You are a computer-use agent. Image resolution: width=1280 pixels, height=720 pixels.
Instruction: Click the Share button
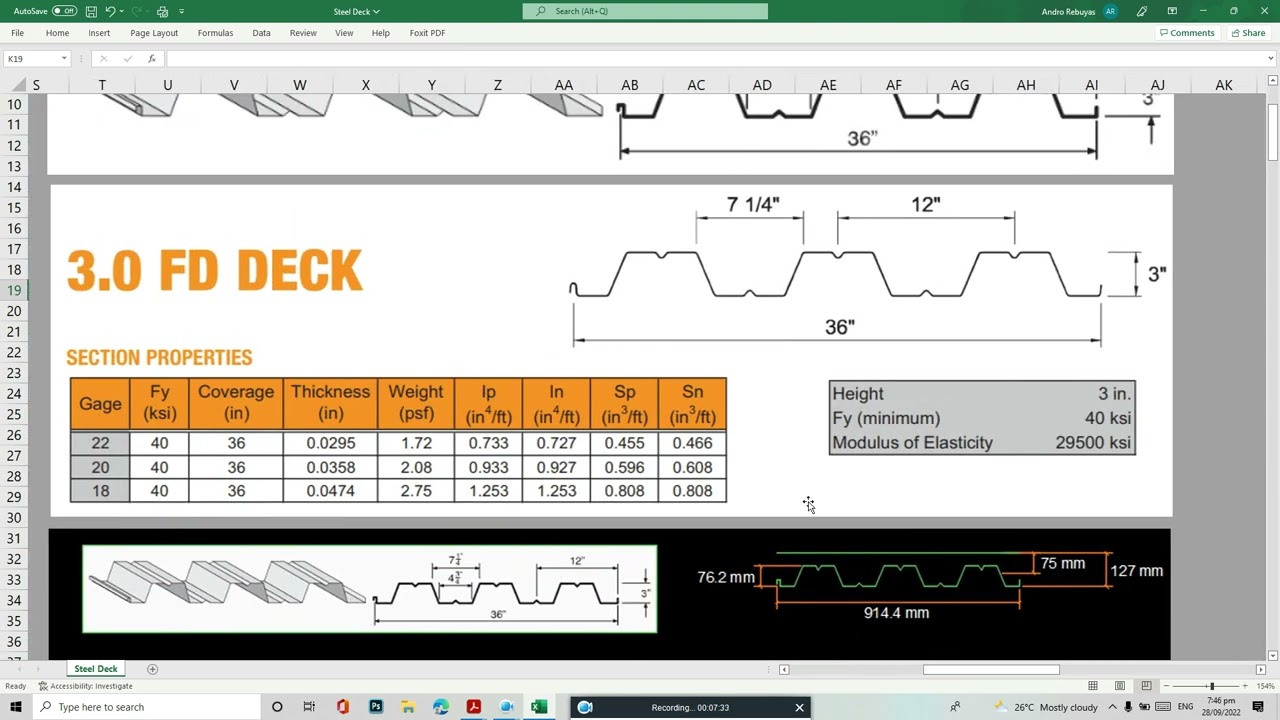click(1248, 33)
